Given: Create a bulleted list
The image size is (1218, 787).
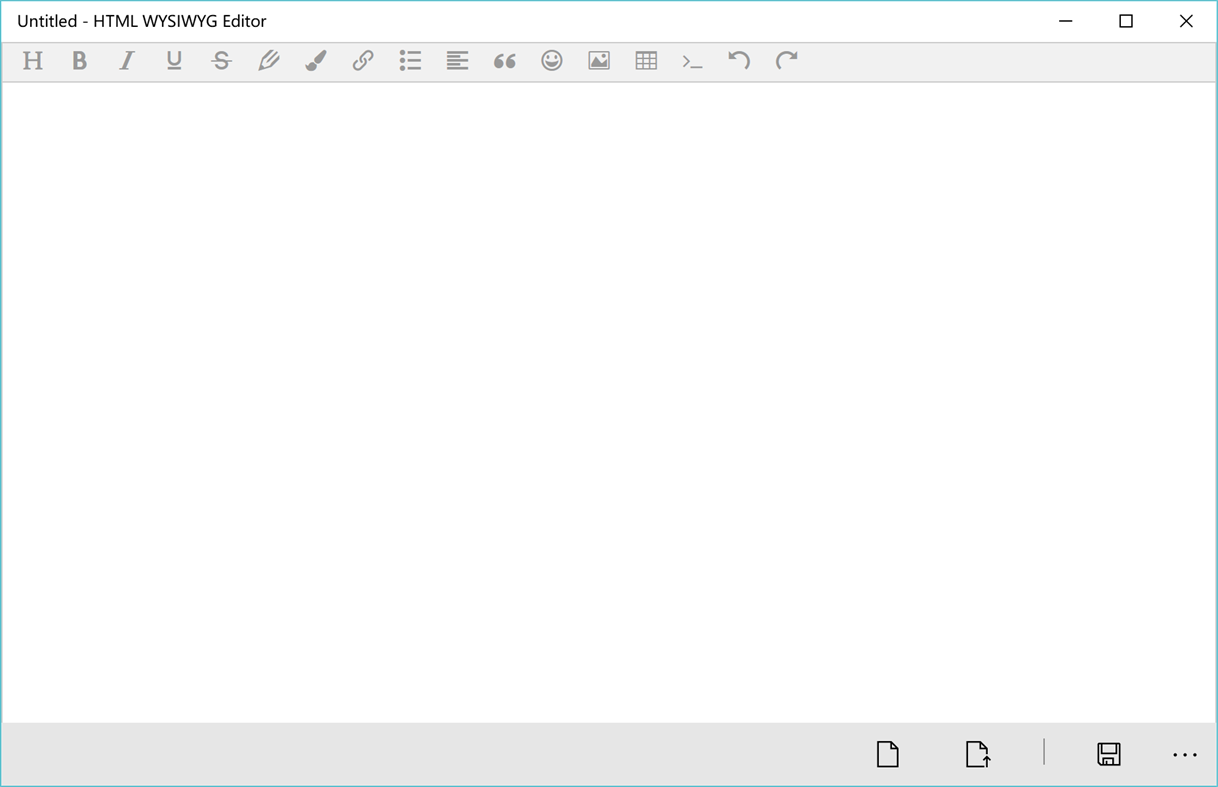Looking at the screenshot, I should 410,61.
